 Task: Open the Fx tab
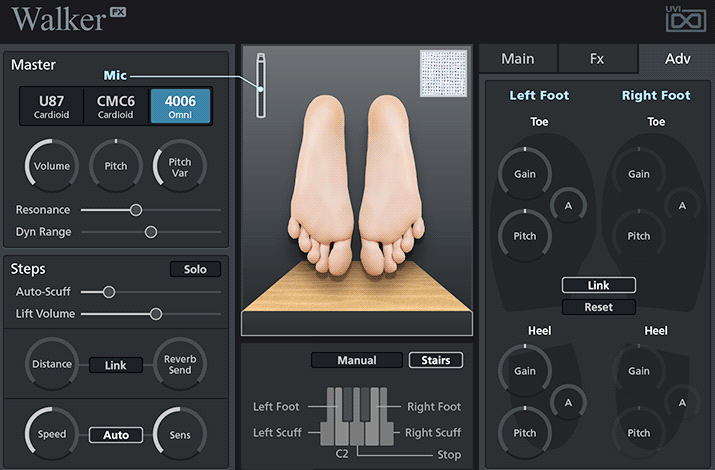point(597,59)
